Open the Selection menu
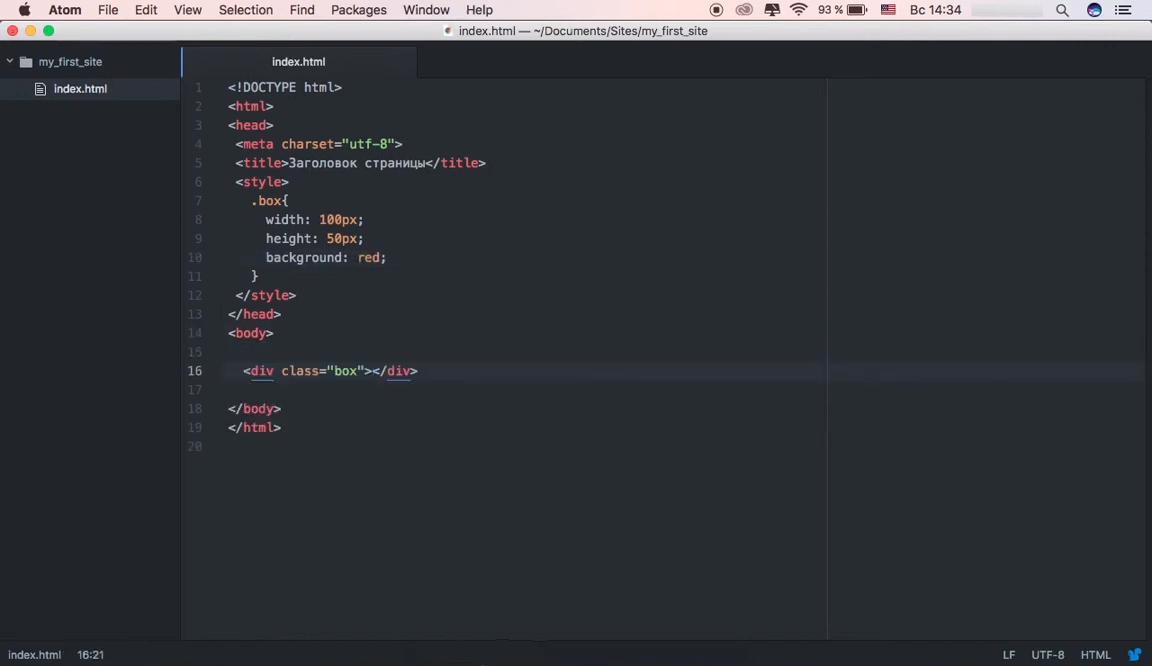Image resolution: width=1152 pixels, height=666 pixels. (245, 10)
